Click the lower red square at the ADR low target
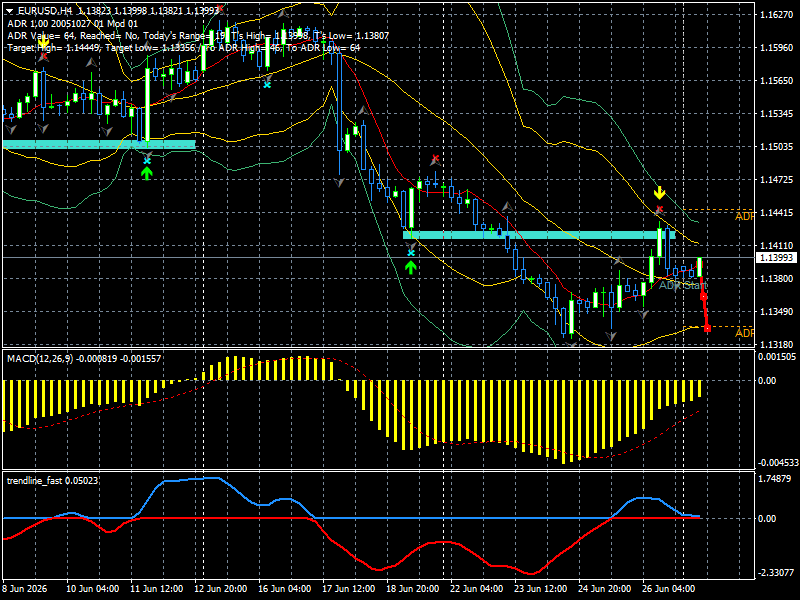 707,329
